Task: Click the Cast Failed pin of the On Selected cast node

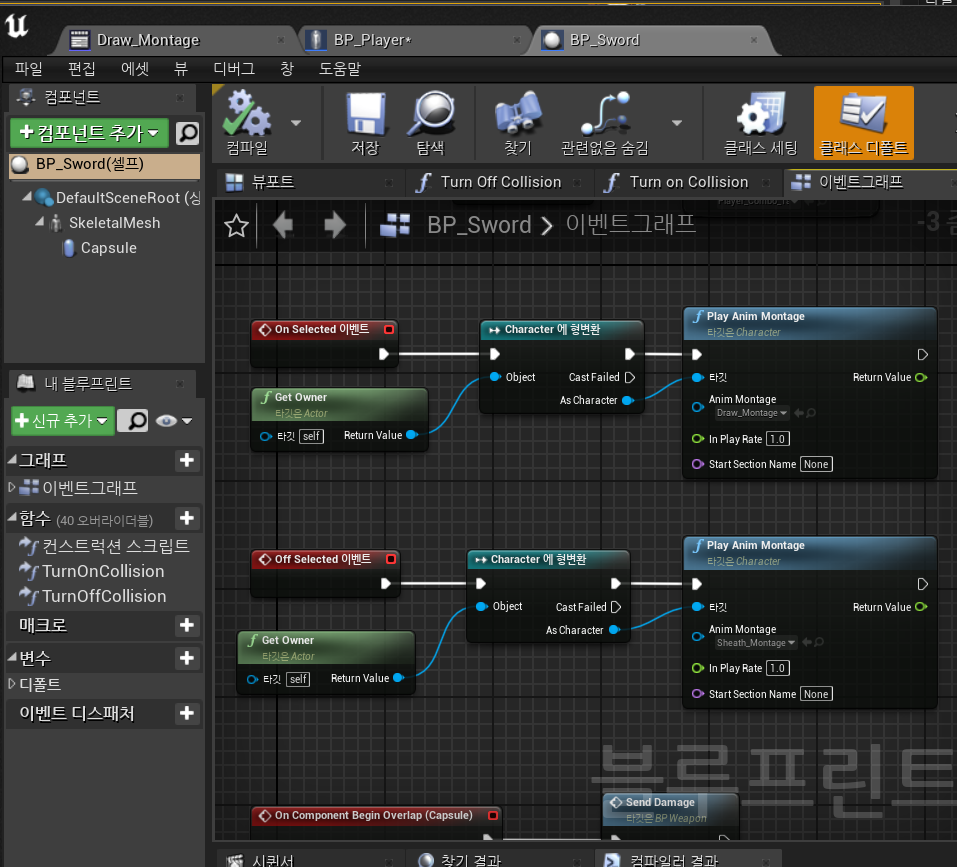Action: (630, 378)
